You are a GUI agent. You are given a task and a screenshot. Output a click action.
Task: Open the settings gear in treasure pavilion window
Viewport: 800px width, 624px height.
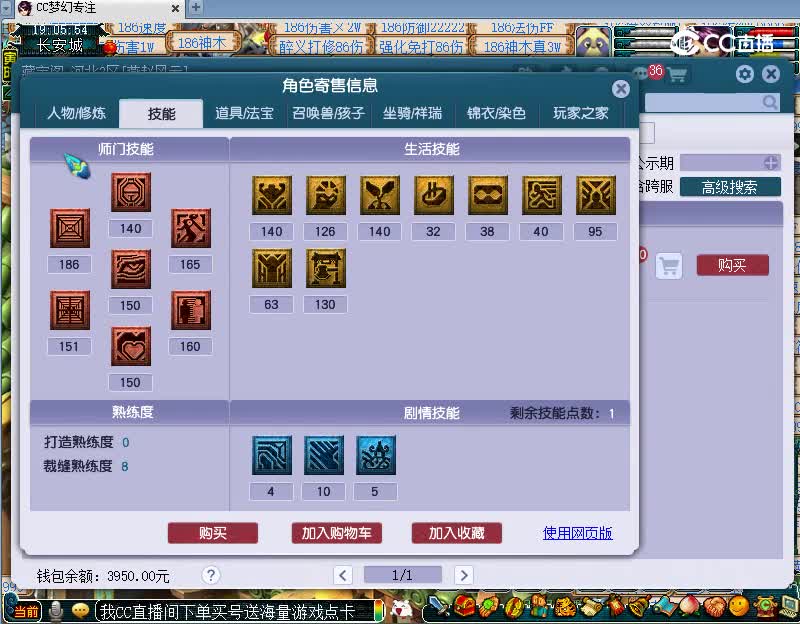point(744,74)
